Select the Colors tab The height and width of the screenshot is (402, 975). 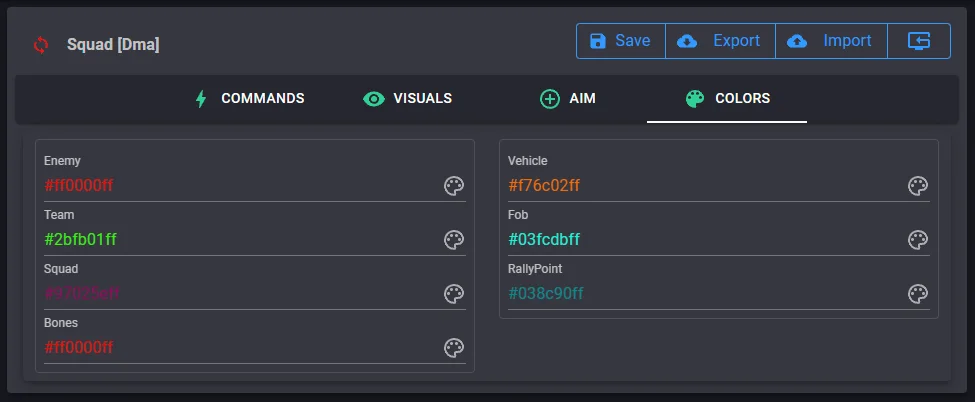click(x=727, y=99)
